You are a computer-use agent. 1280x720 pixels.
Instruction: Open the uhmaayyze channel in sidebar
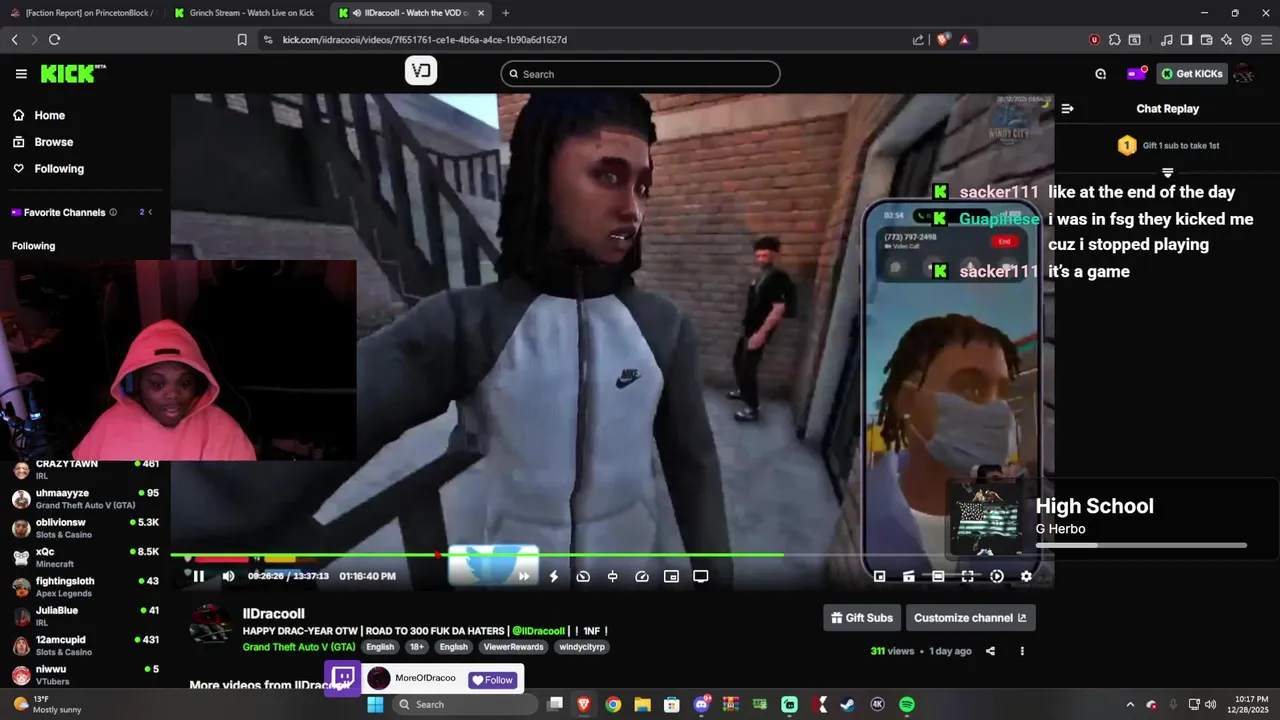click(x=85, y=499)
